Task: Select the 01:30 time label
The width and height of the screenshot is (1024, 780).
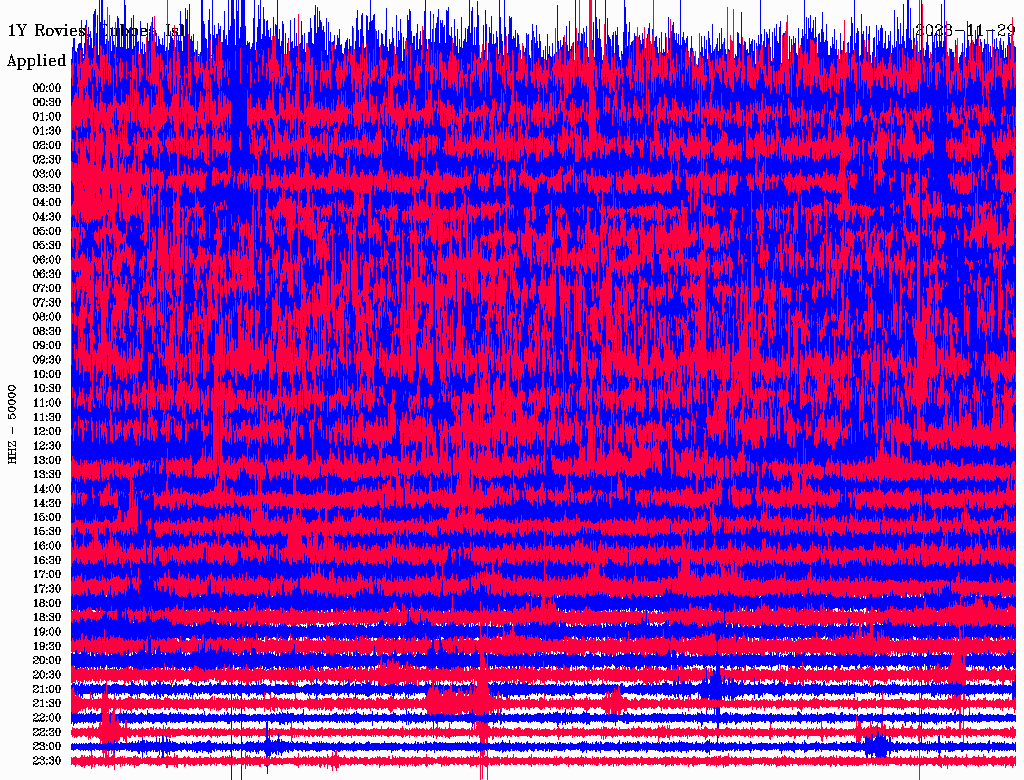Action: [47, 131]
